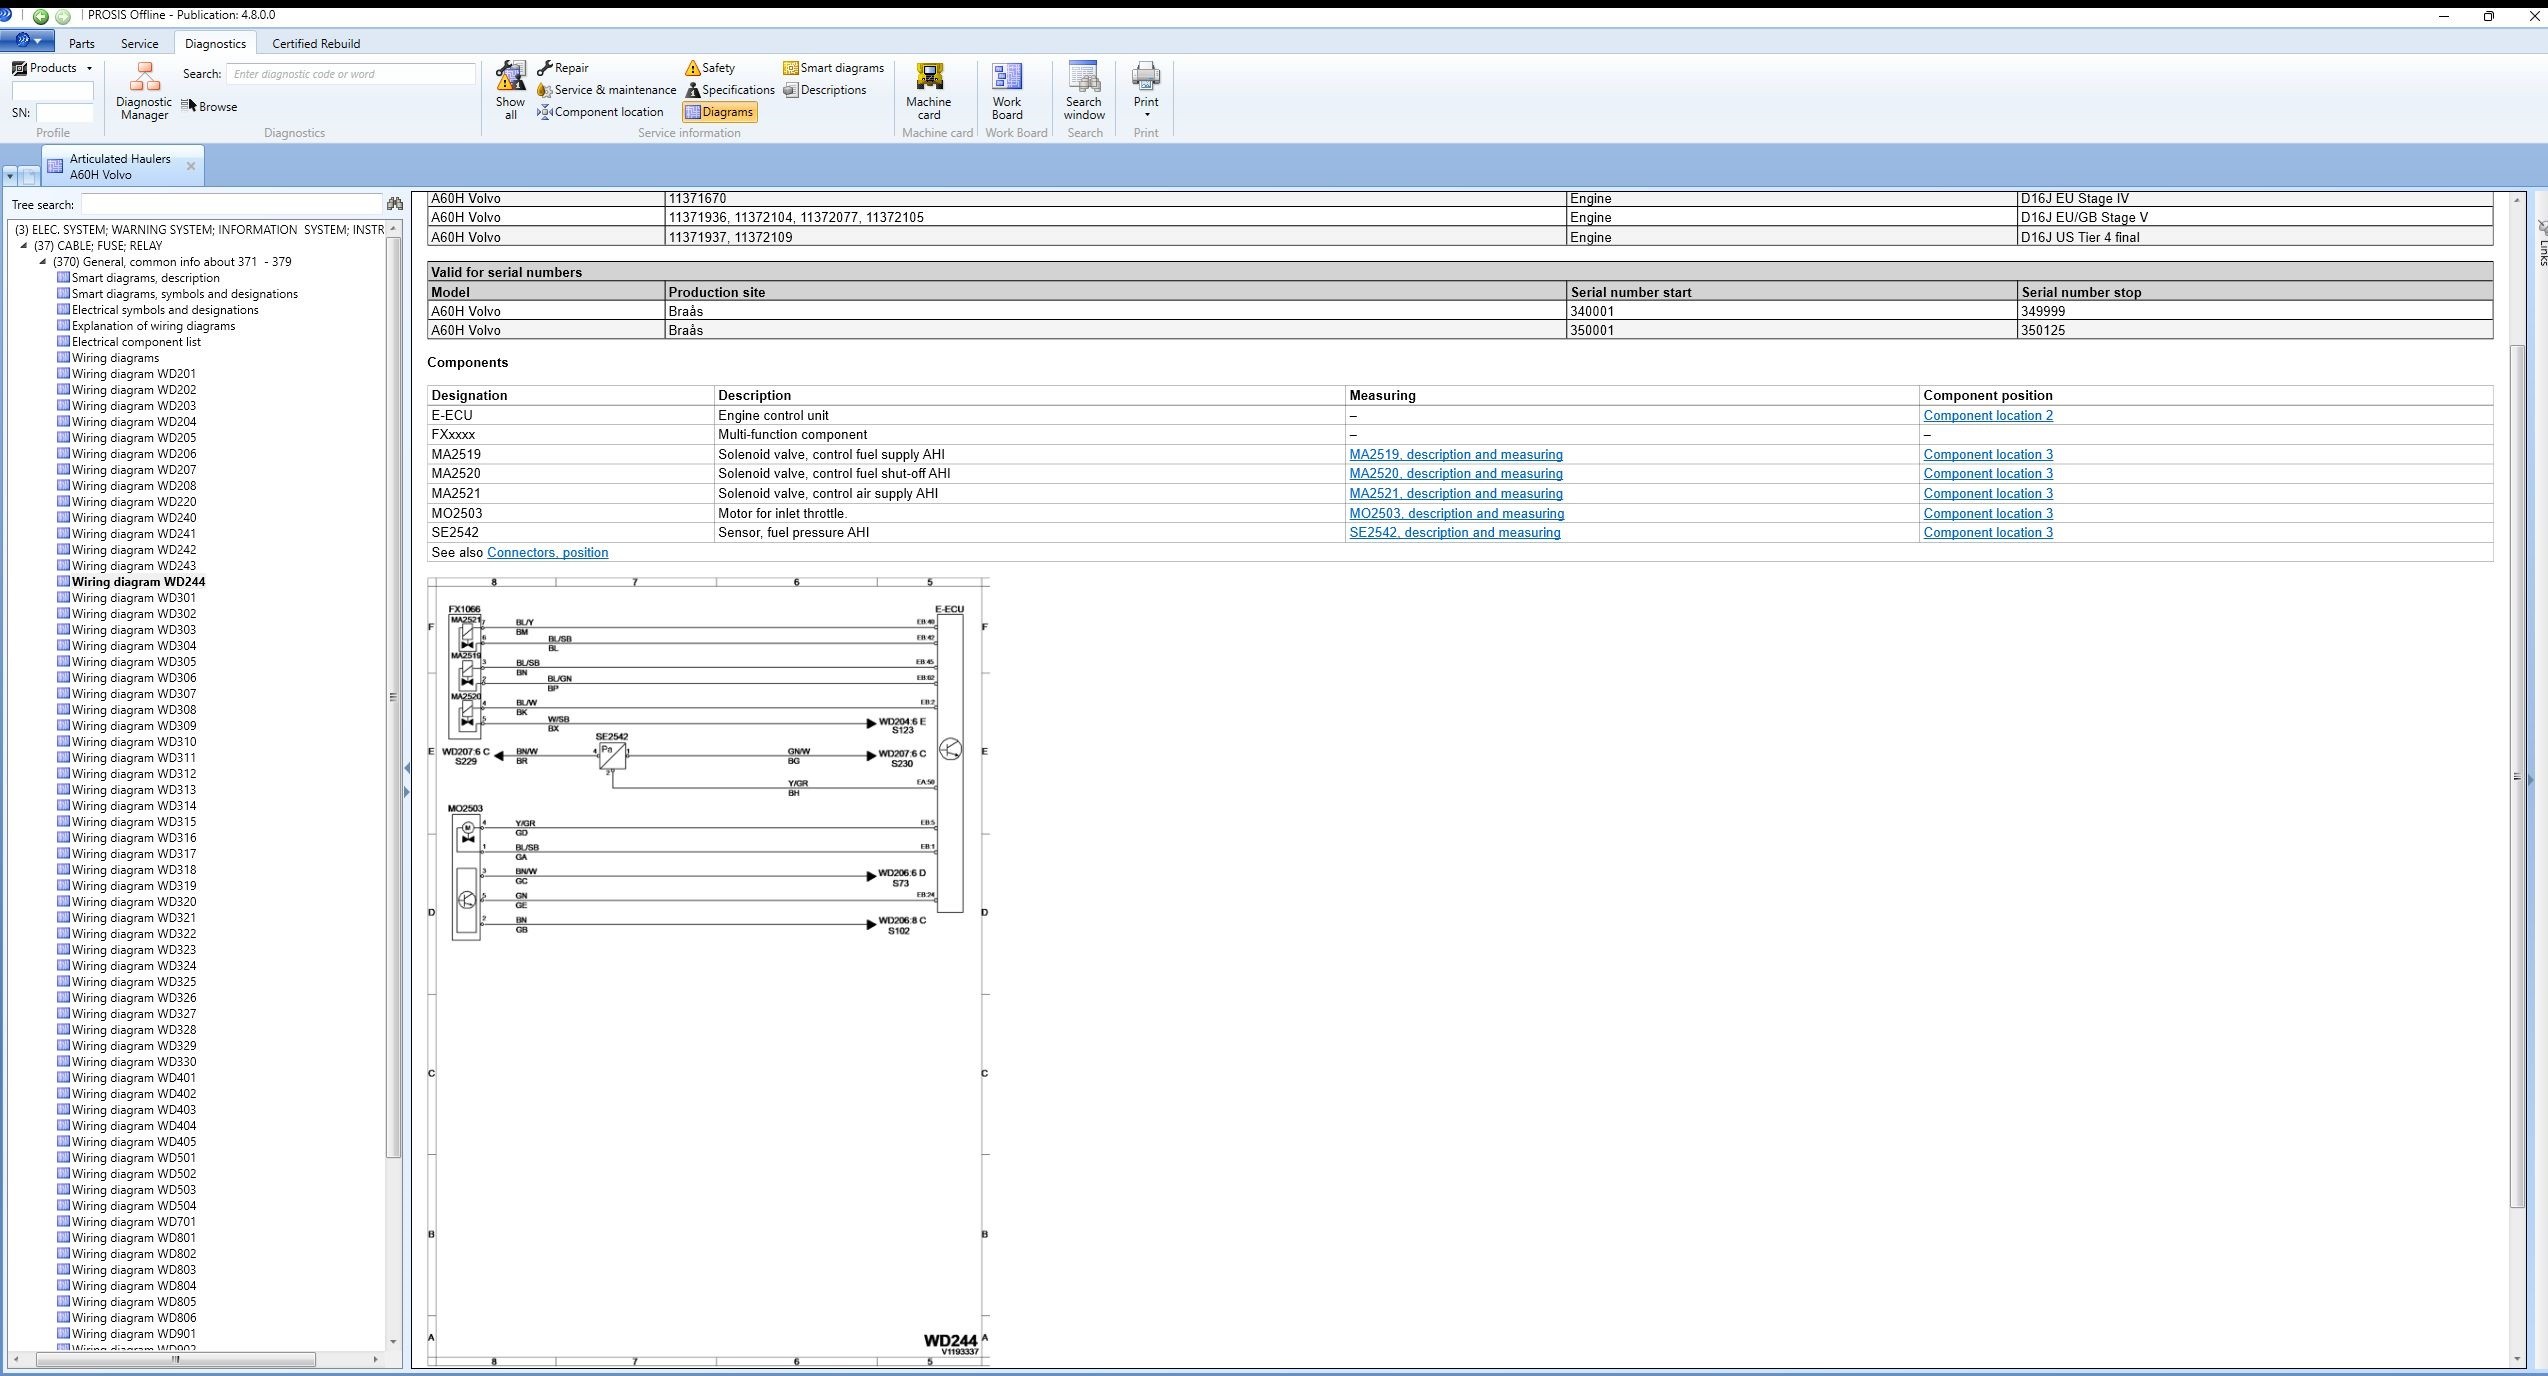2548x1376 pixels.
Task: Open the Connectors, position link
Action: point(547,553)
